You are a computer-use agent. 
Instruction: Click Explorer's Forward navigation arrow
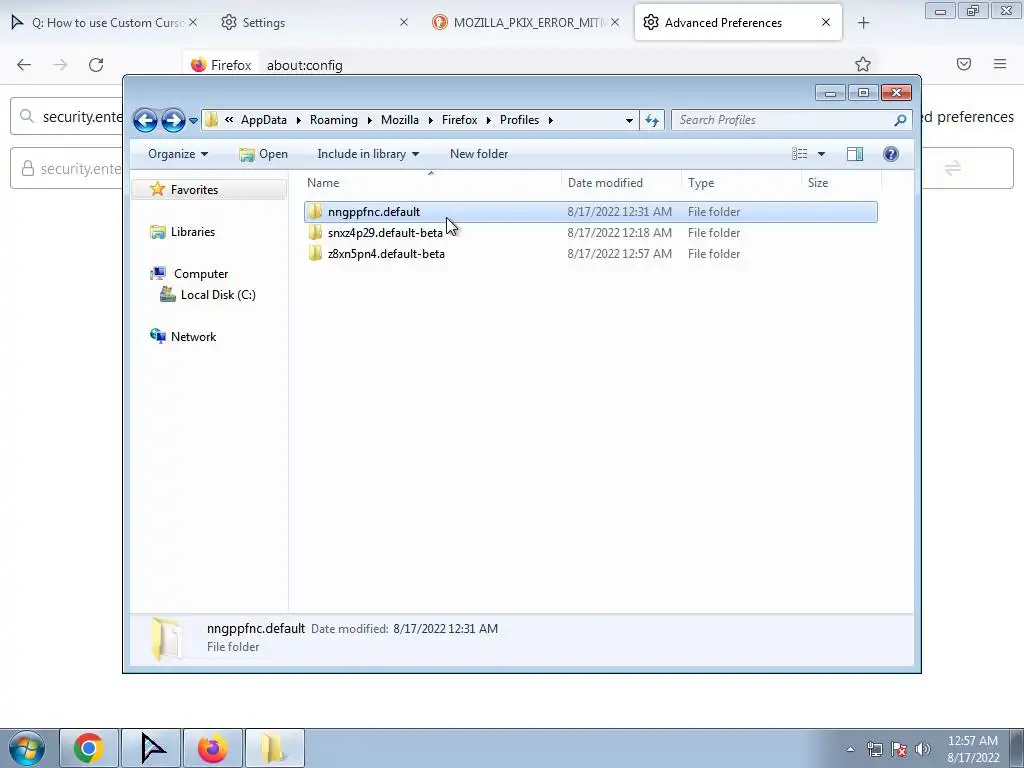click(x=173, y=120)
